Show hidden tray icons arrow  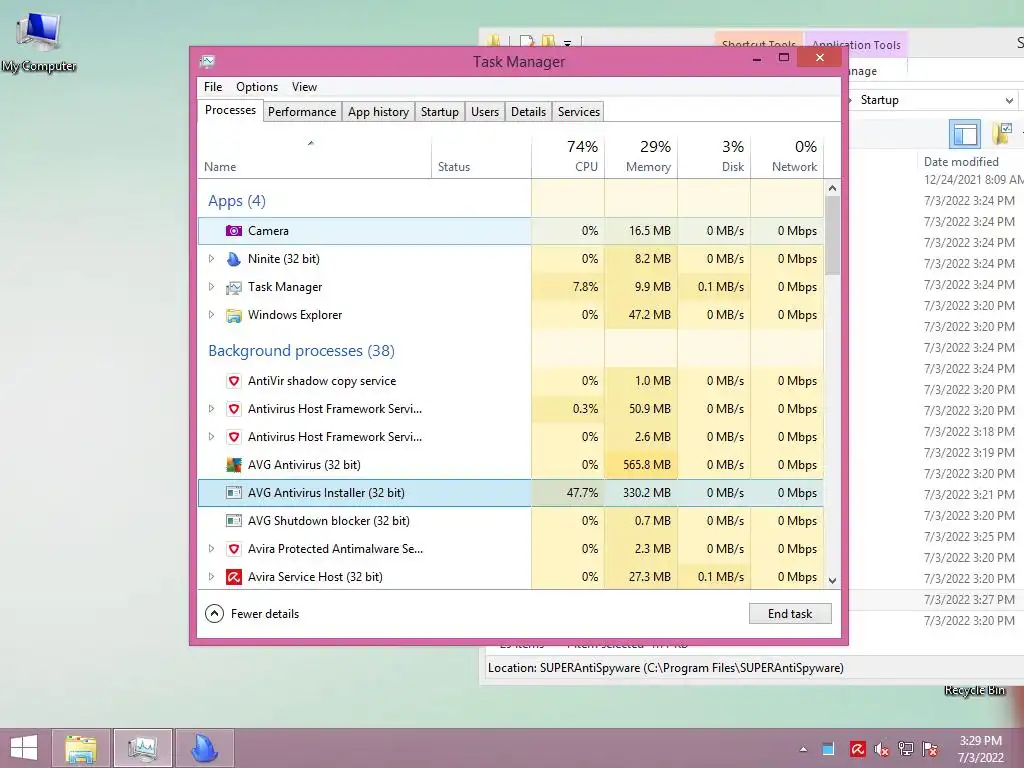(803, 749)
